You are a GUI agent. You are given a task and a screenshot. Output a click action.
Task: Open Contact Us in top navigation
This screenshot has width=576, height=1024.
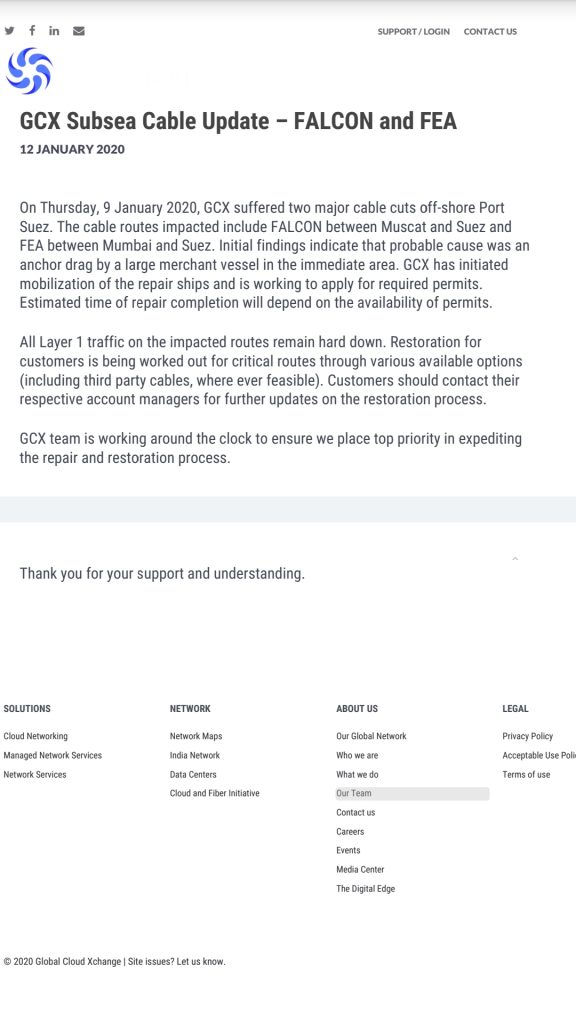pyautogui.click(x=490, y=31)
